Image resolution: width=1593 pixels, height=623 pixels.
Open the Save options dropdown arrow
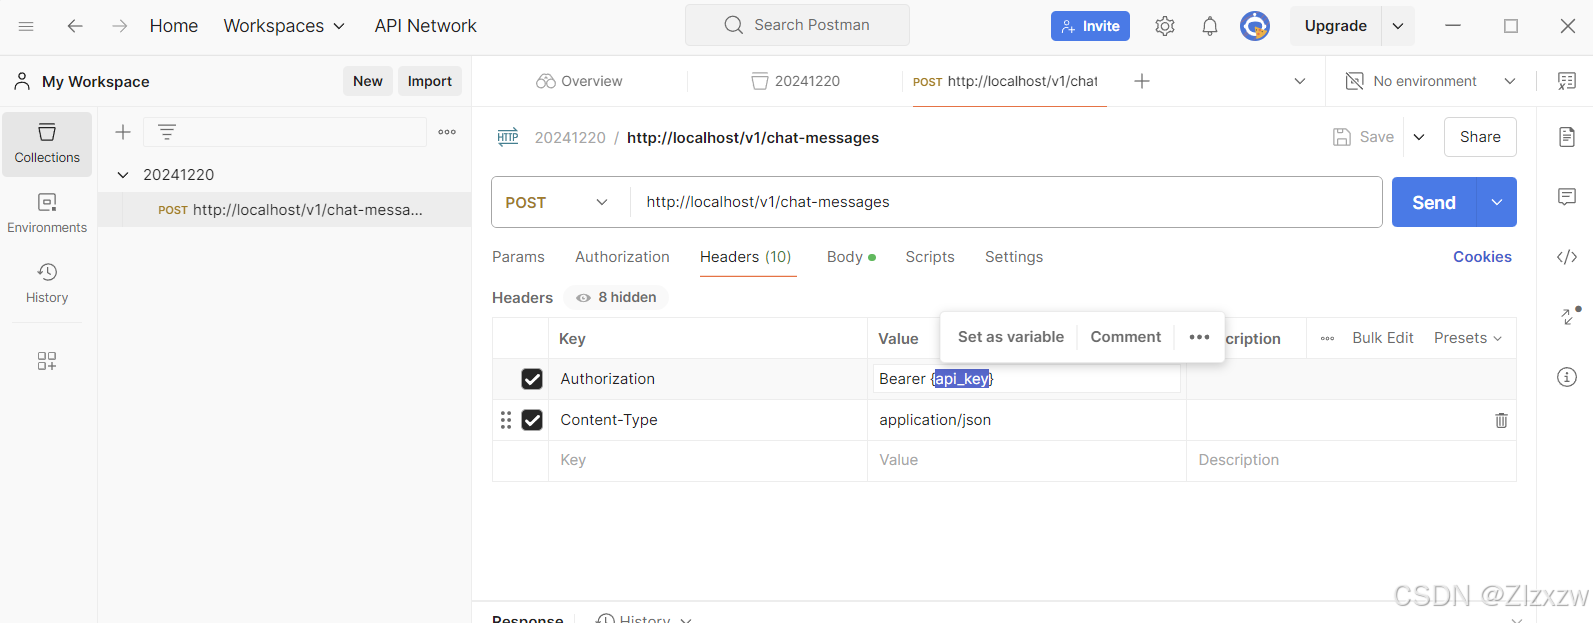(1419, 137)
